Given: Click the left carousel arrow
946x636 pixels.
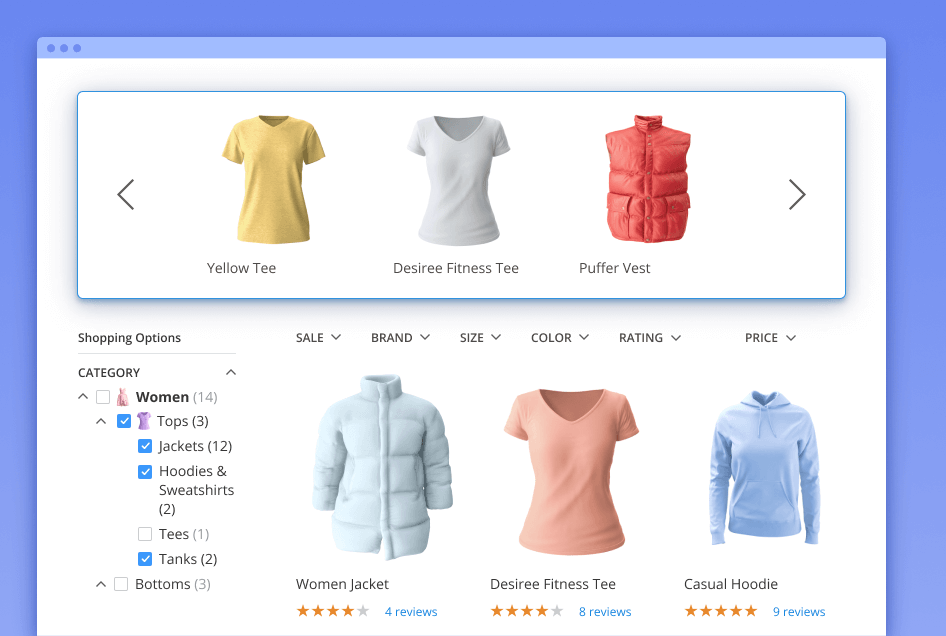Looking at the screenshot, I should click(126, 194).
